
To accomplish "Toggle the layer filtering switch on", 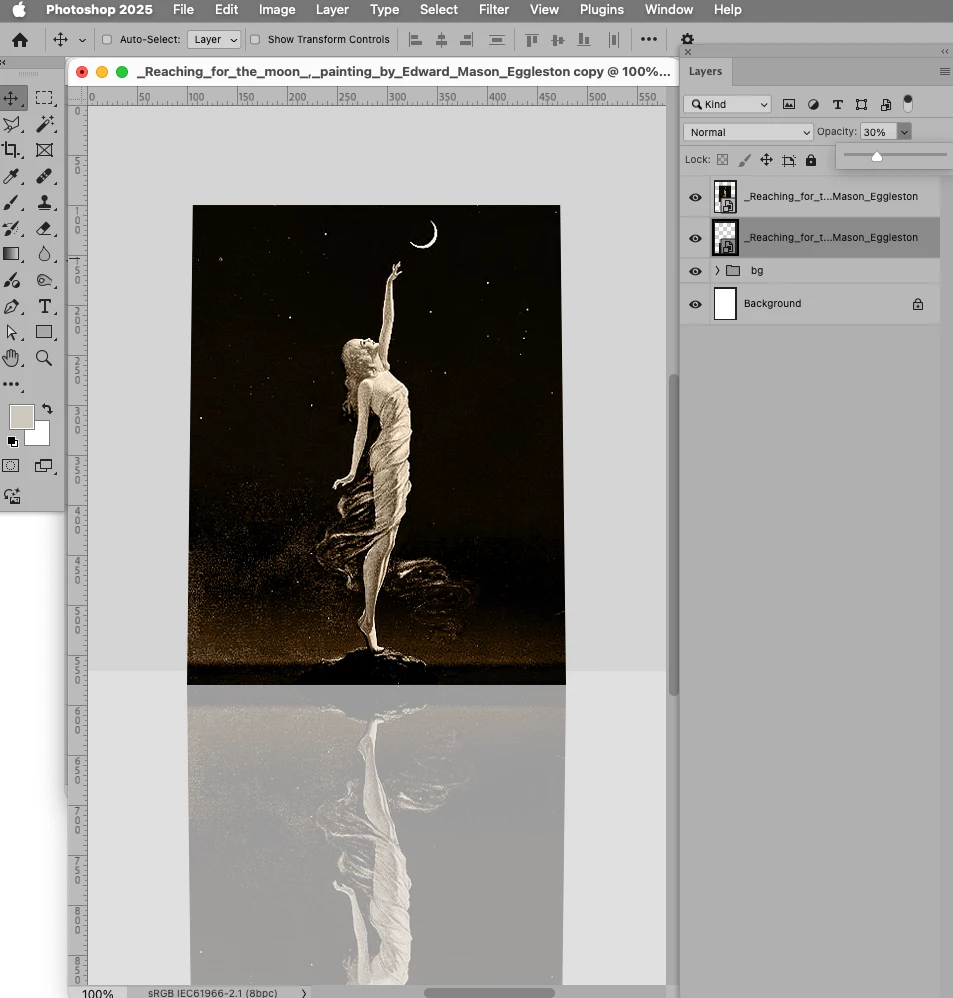I will click(908, 104).
